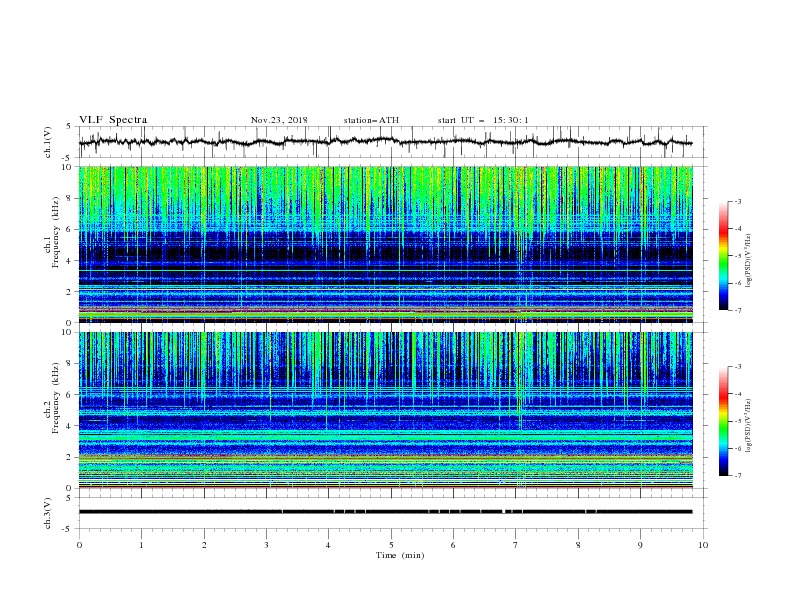Click the '5' tick on the time axis
Viewport: 792px width, 612px height.
(391, 545)
